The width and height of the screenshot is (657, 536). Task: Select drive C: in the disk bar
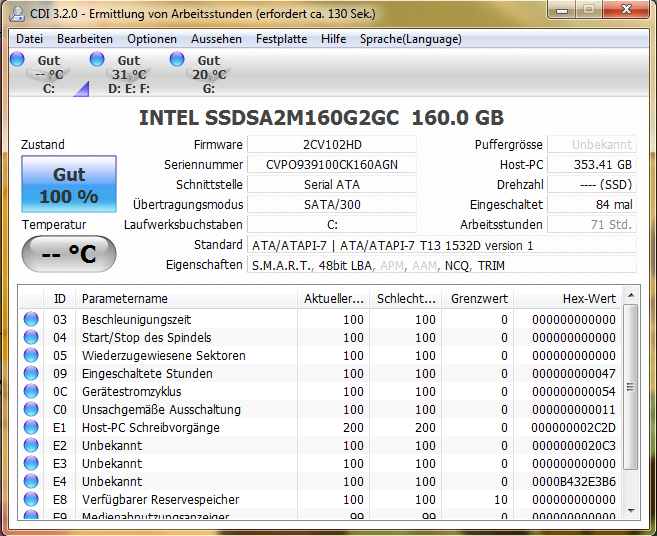(49, 74)
